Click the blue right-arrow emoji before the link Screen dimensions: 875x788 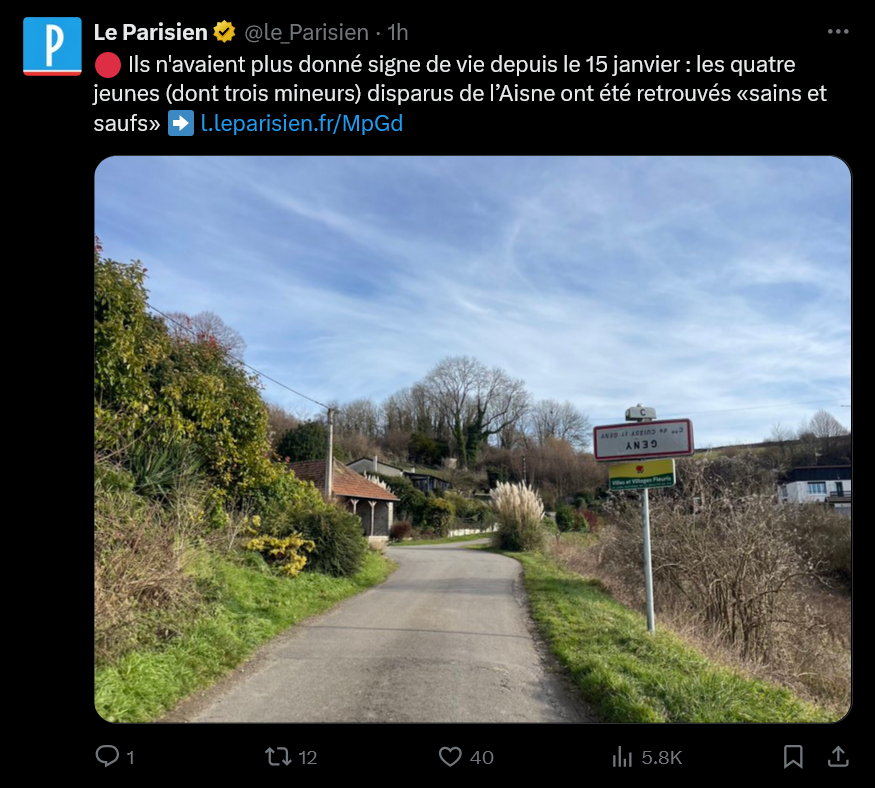point(180,124)
